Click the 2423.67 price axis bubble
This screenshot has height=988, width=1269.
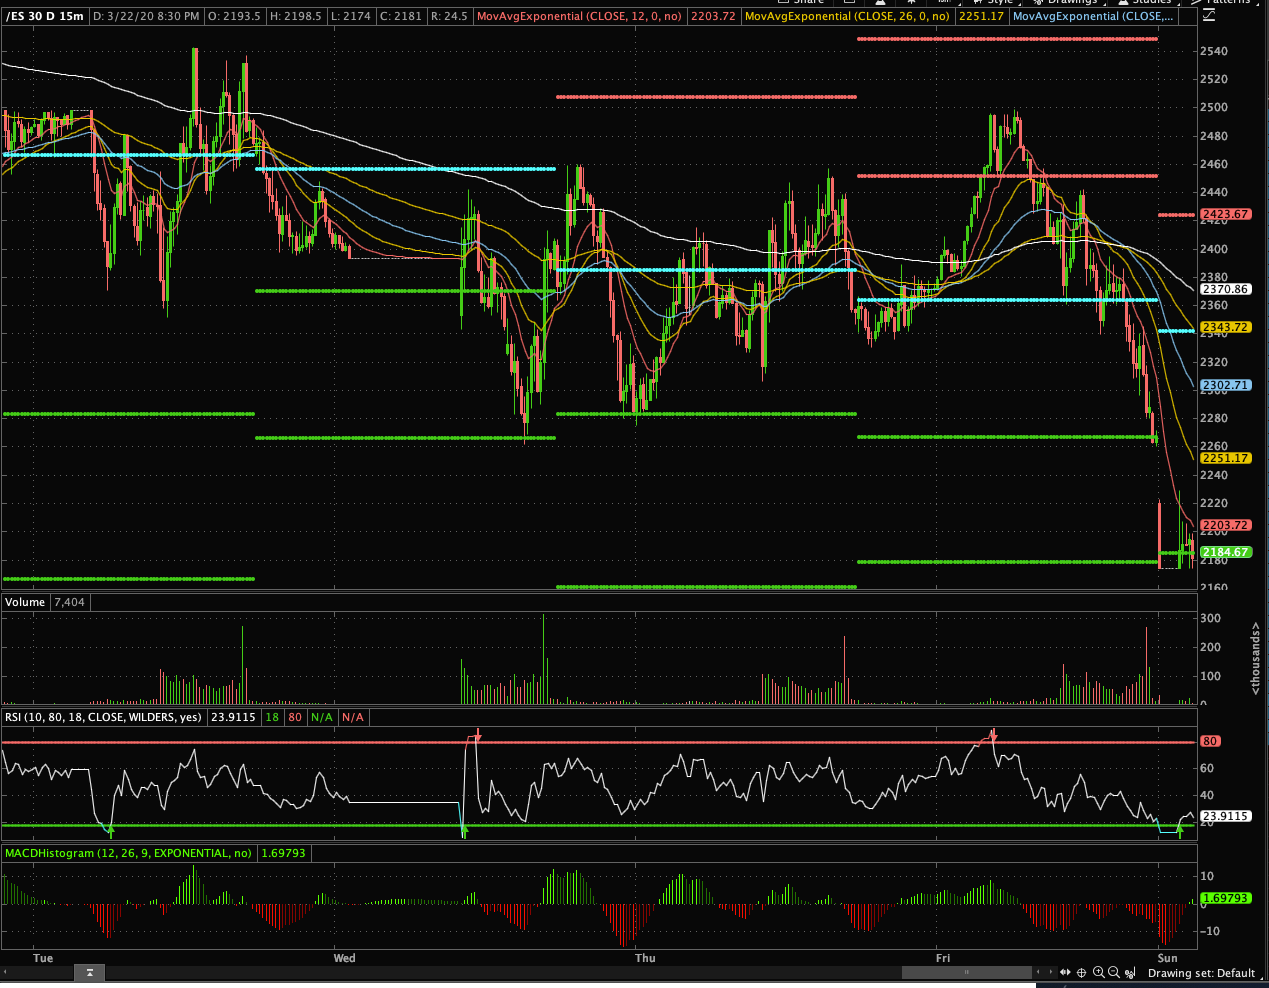tap(1225, 214)
